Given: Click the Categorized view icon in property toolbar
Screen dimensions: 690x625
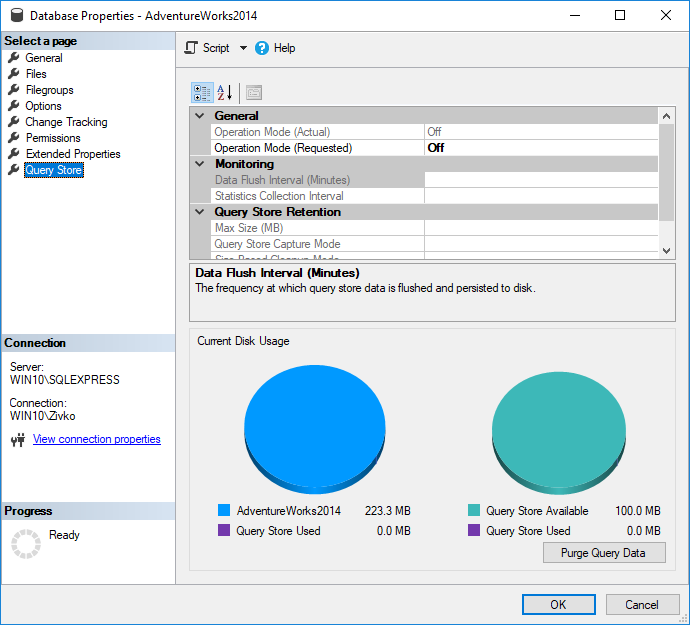Looking at the screenshot, I should [x=202, y=93].
